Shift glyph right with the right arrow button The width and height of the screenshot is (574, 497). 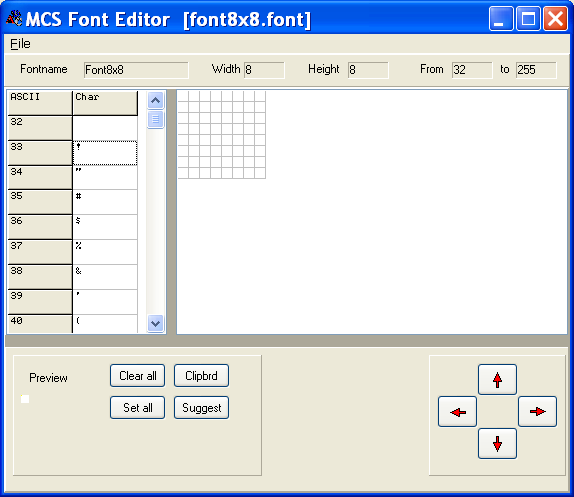click(537, 411)
